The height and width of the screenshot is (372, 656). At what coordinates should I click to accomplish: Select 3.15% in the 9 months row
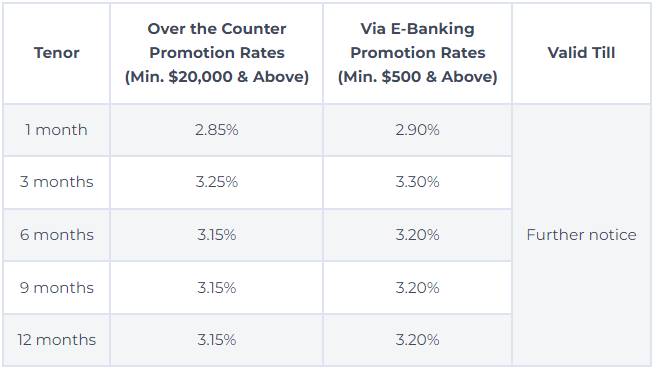point(217,288)
